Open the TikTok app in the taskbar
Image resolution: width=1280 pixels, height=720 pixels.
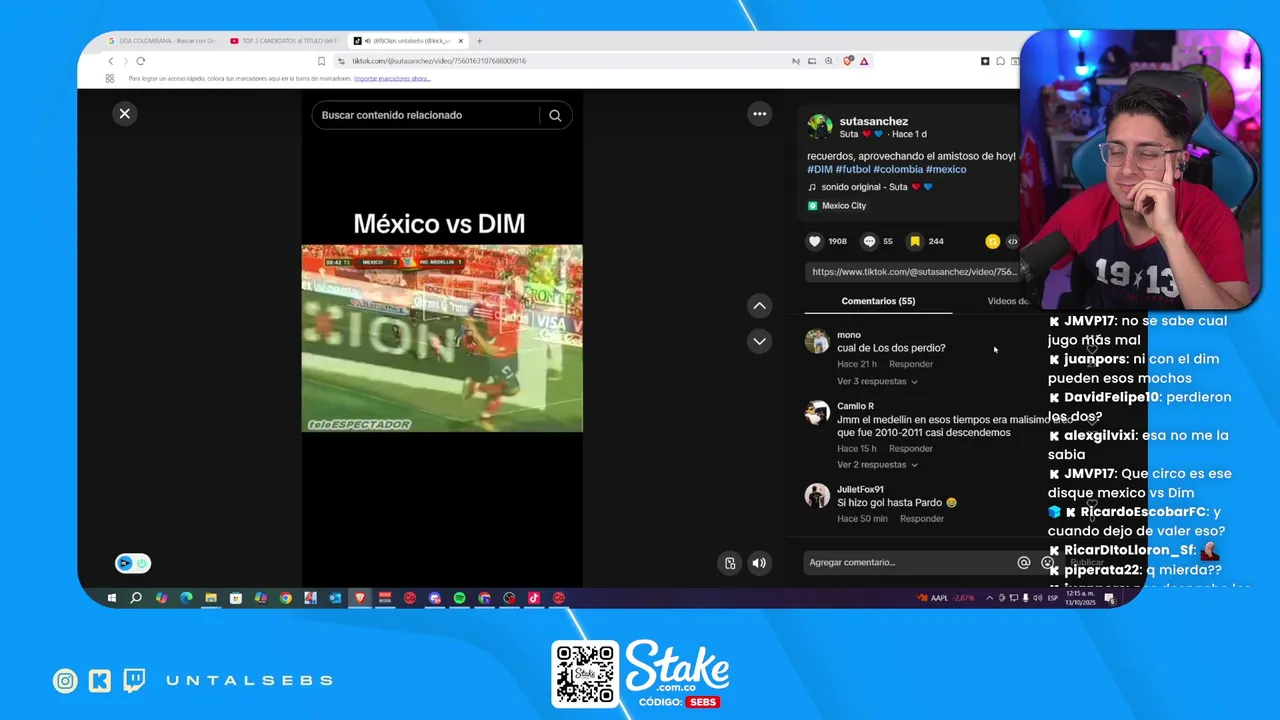pos(534,598)
